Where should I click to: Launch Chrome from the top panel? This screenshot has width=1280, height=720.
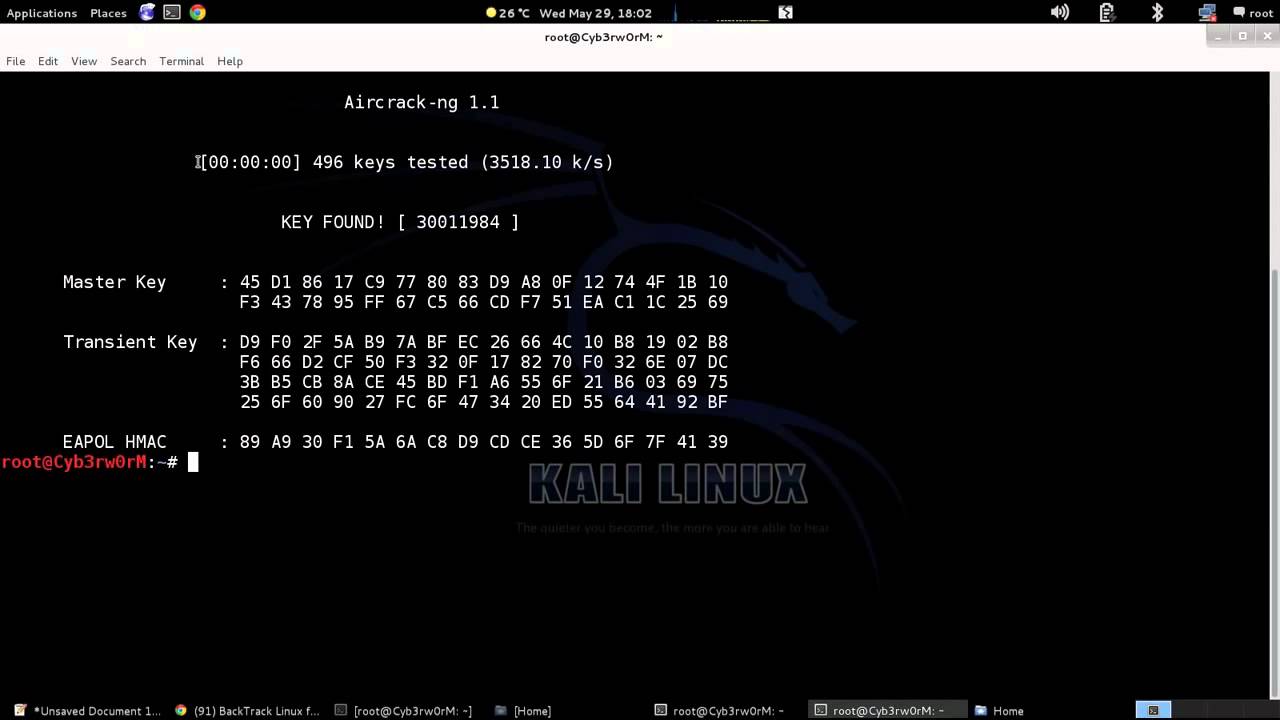tap(198, 13)
